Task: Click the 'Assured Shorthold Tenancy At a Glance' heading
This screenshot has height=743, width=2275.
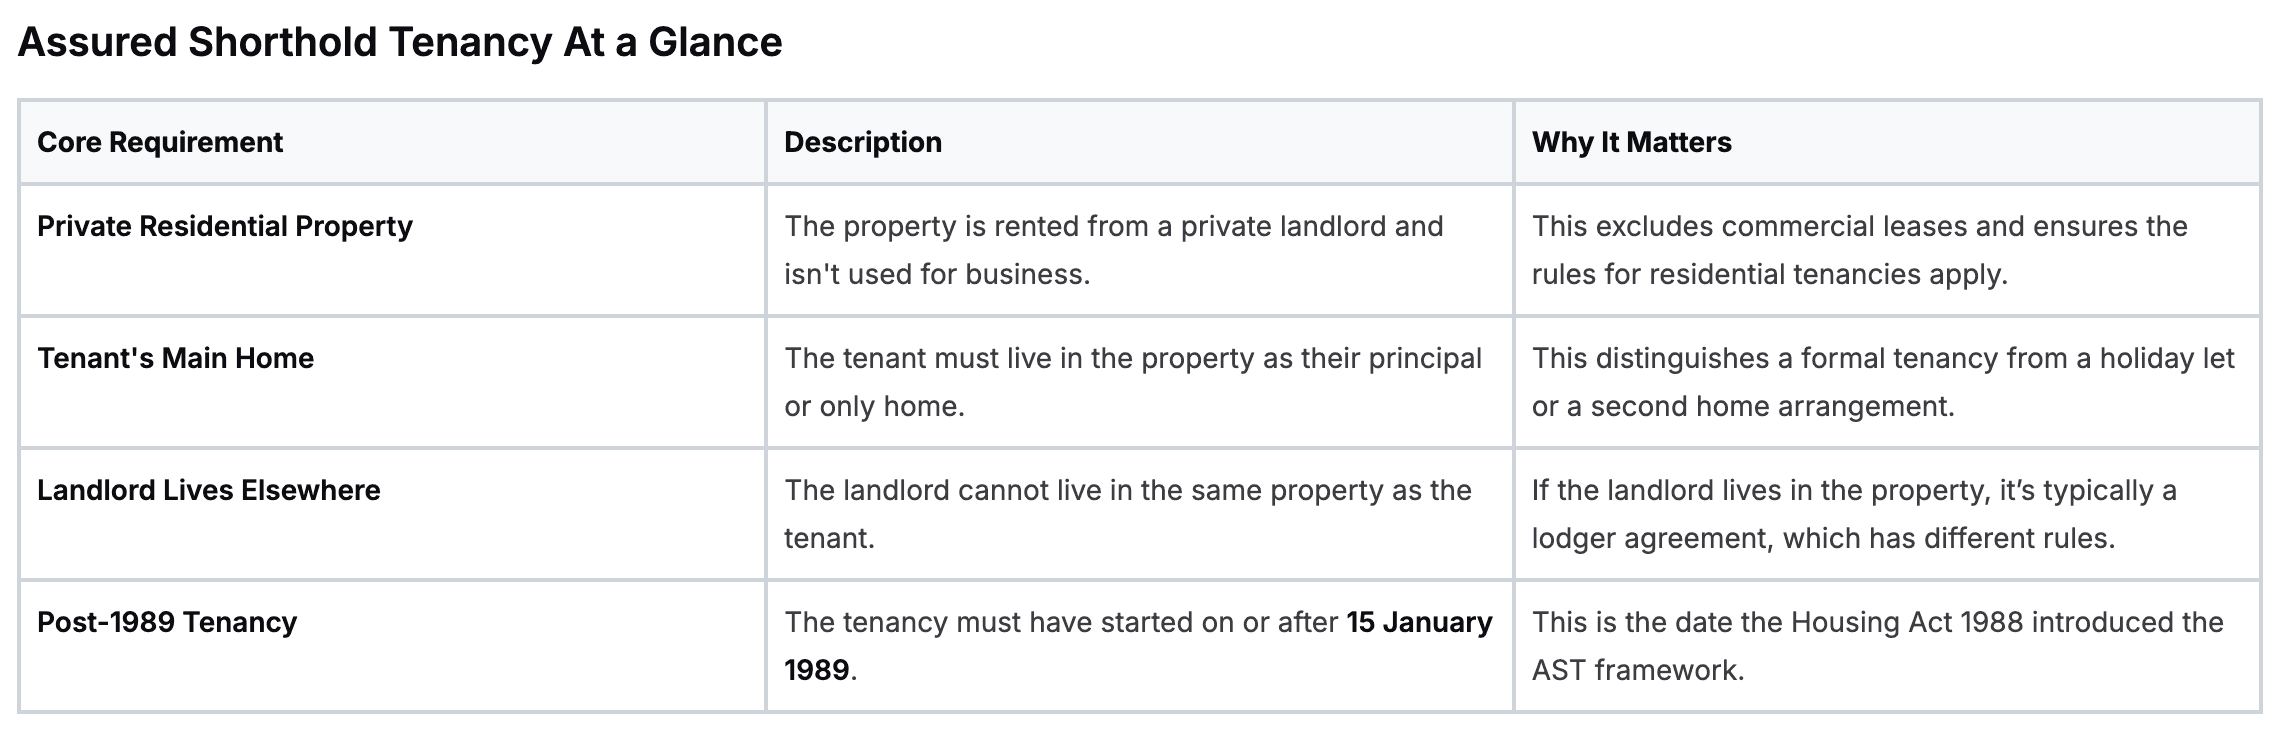Action: 400,43
